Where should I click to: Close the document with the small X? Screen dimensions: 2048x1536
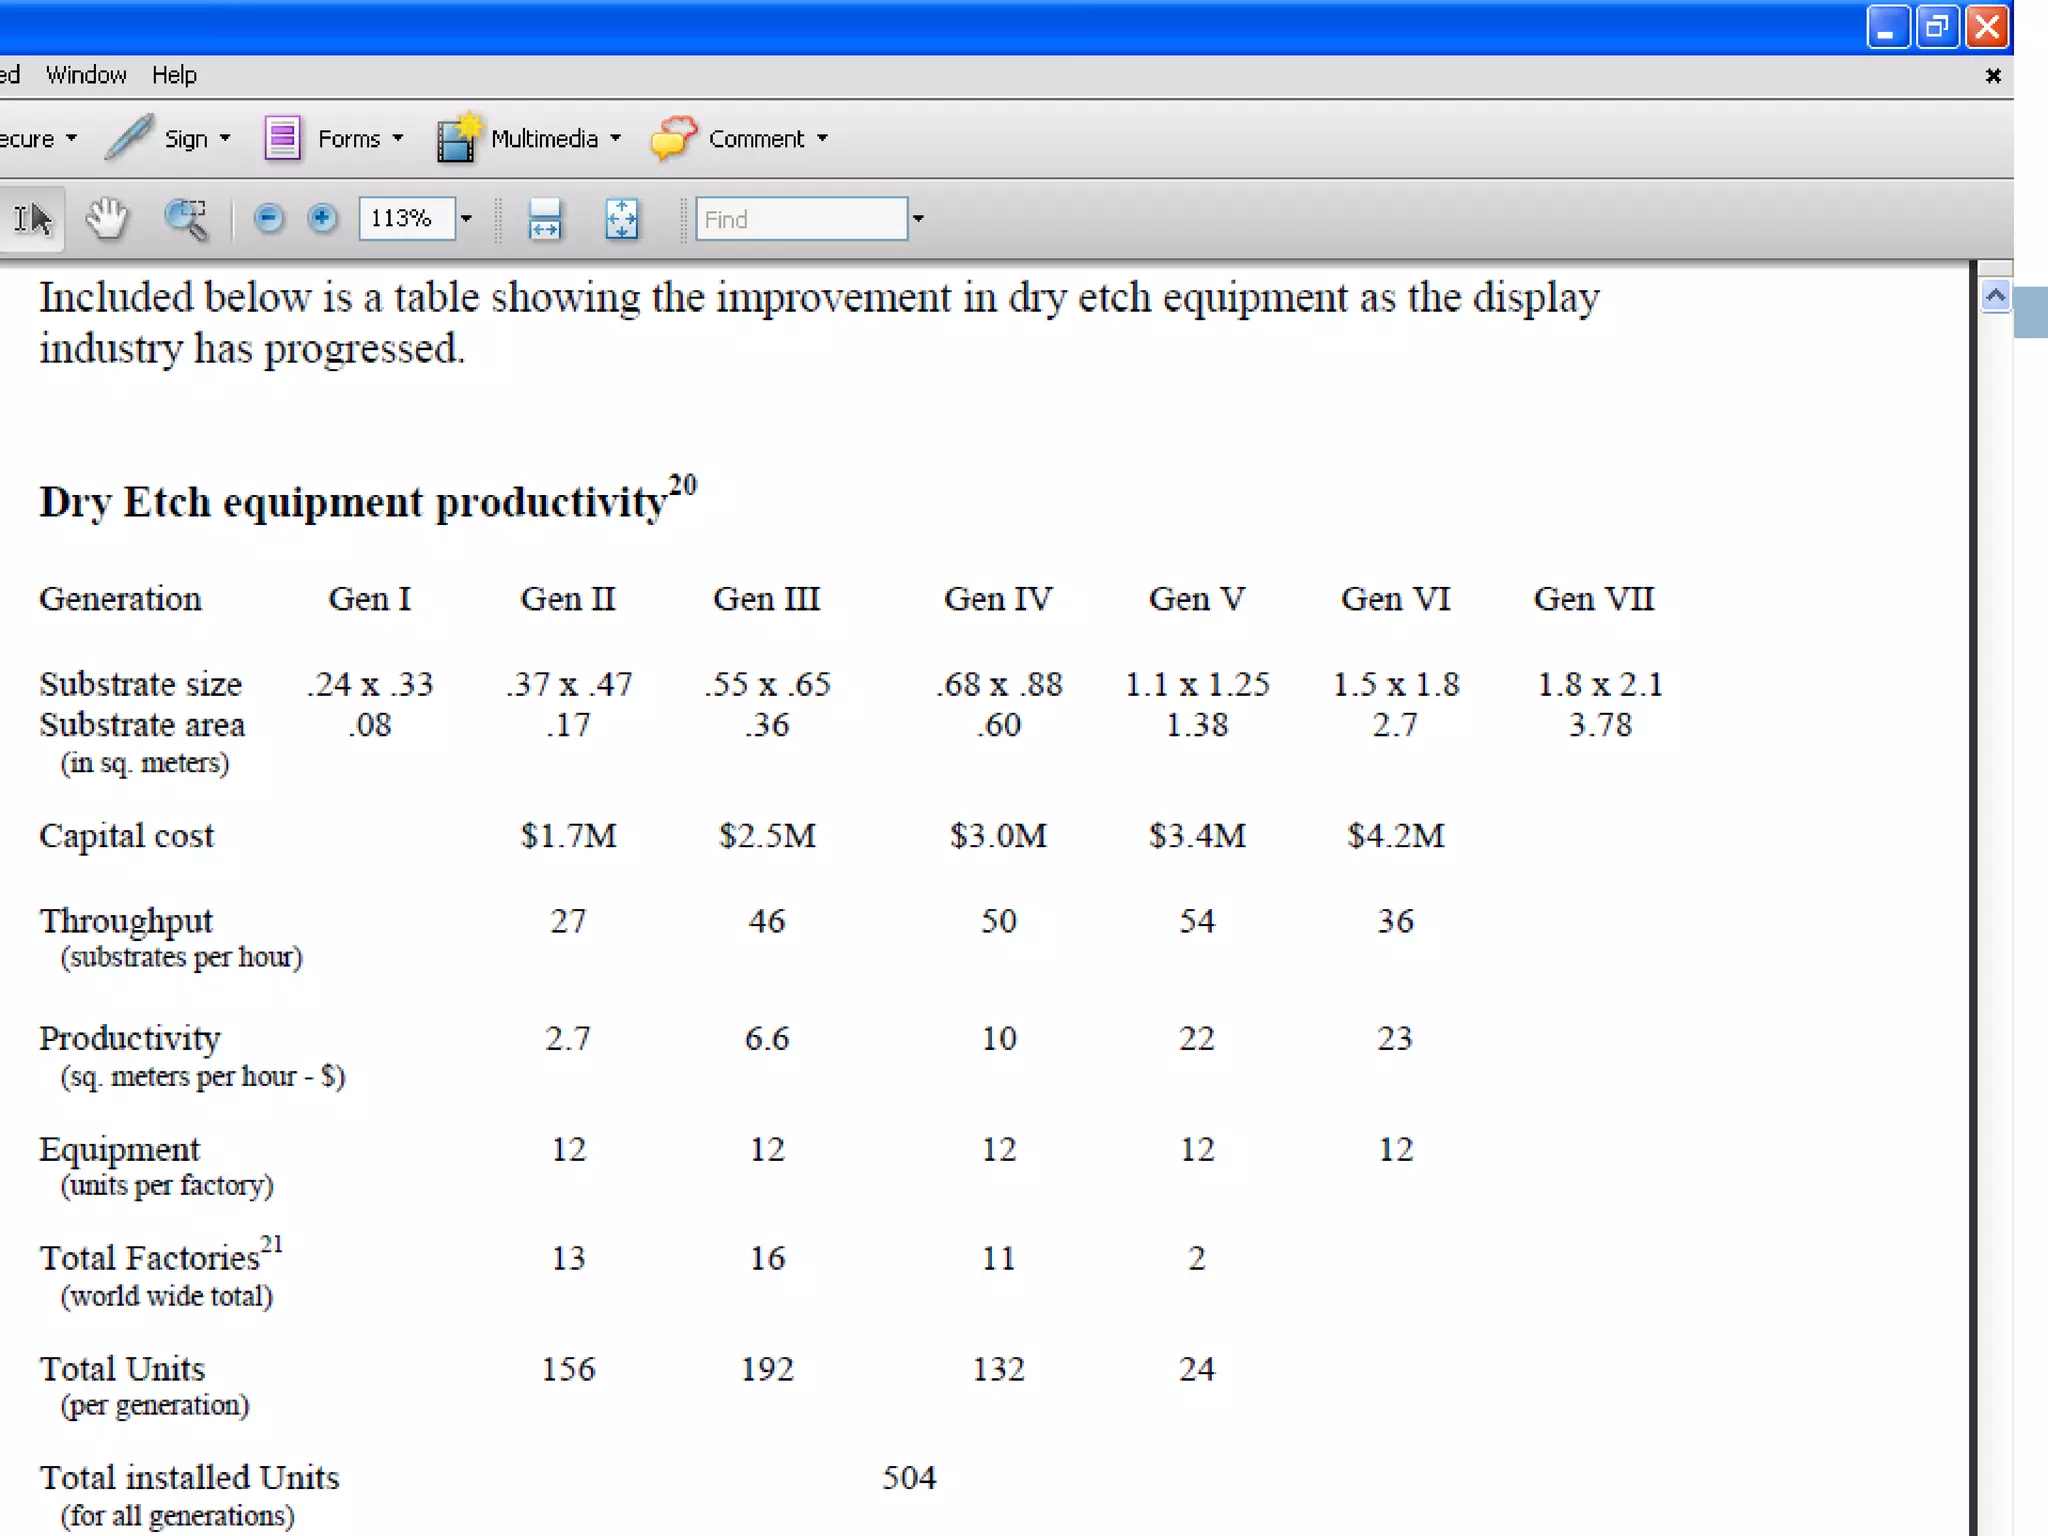click(x=1992, y=76)
